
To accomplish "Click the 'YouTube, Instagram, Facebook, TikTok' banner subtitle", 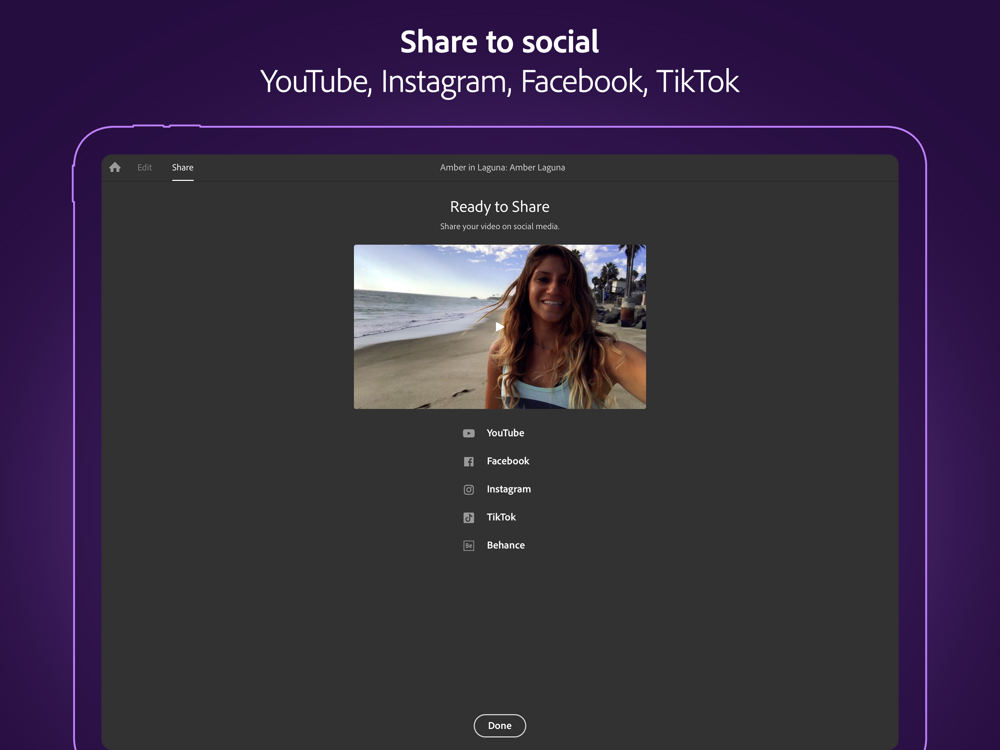I will click(499, 82).
